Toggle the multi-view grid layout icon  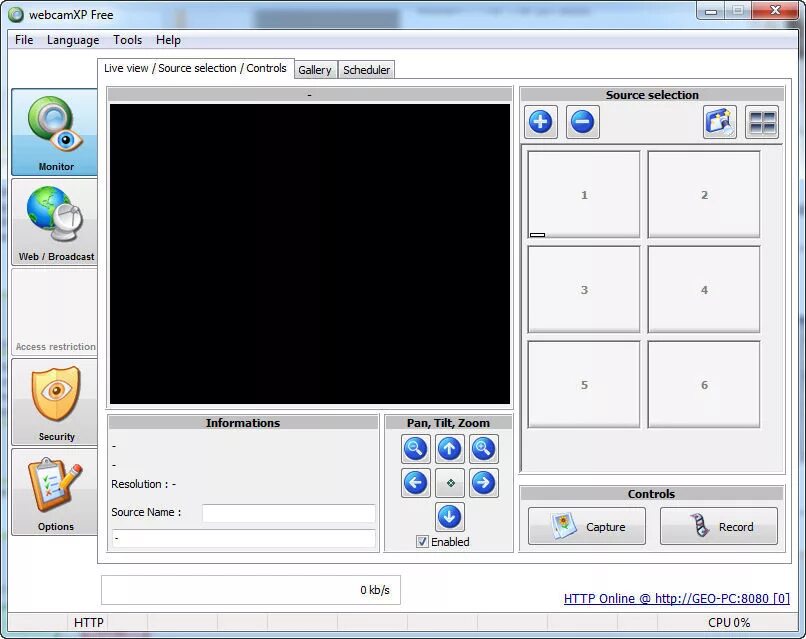pyautogui.click(x=762, y=122)
